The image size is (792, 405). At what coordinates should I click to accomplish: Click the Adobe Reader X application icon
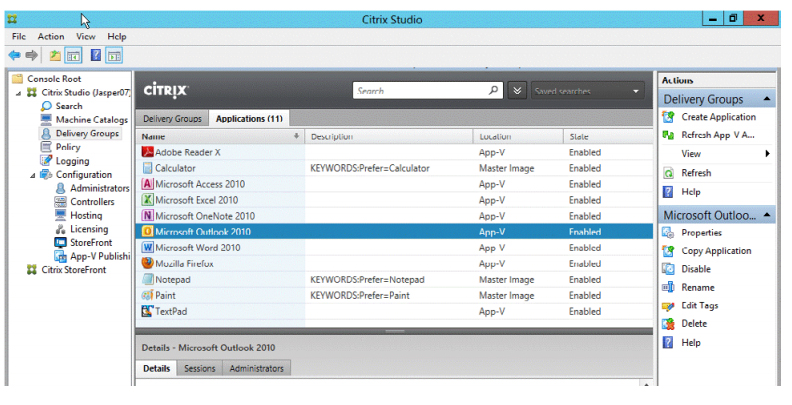(147, 152)
